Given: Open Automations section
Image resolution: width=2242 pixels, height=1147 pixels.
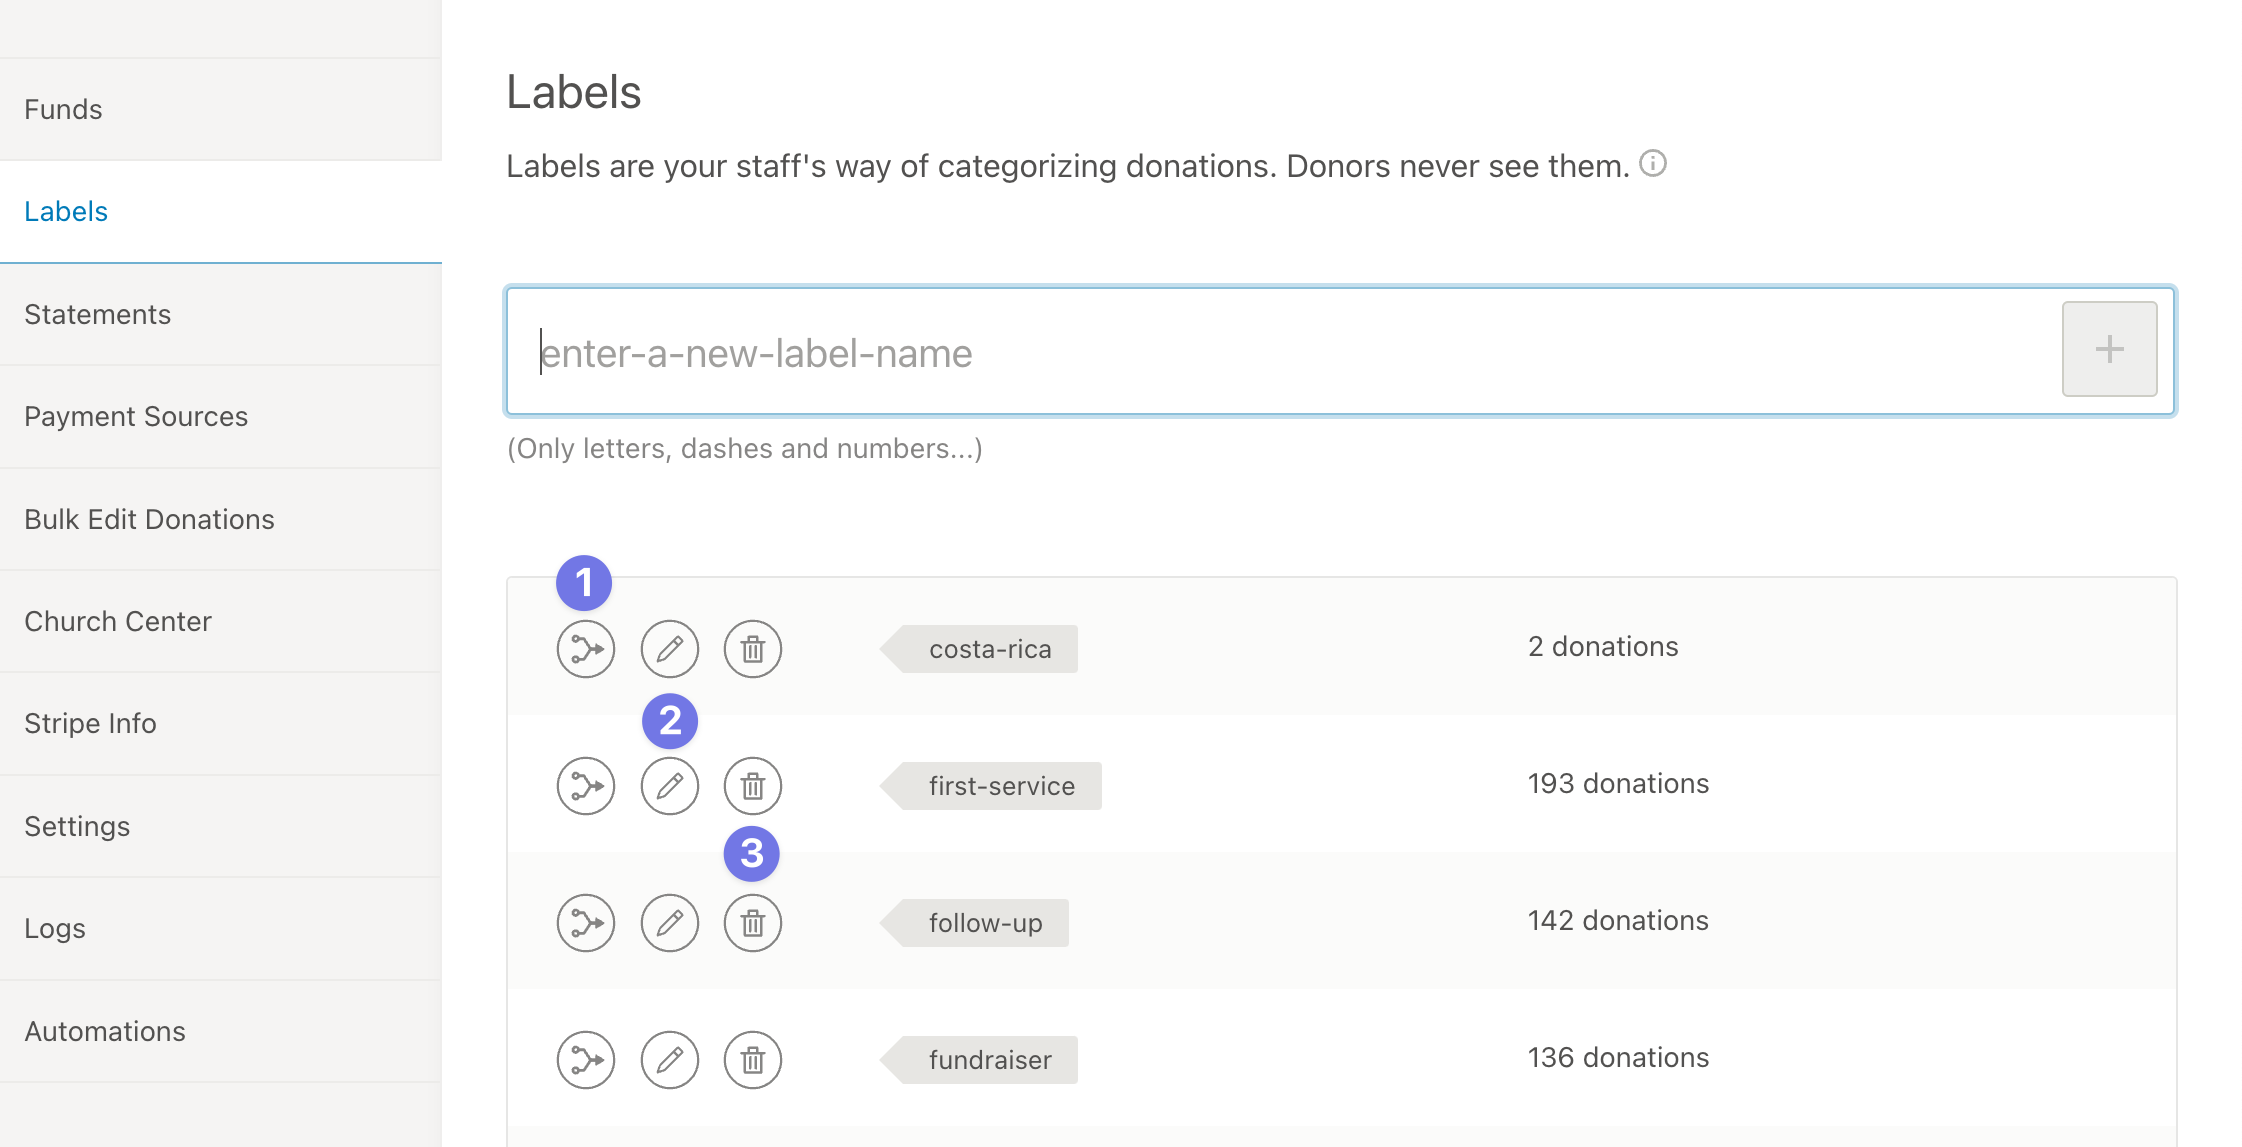Looking at the screenshot, I should coord(220,1031).
